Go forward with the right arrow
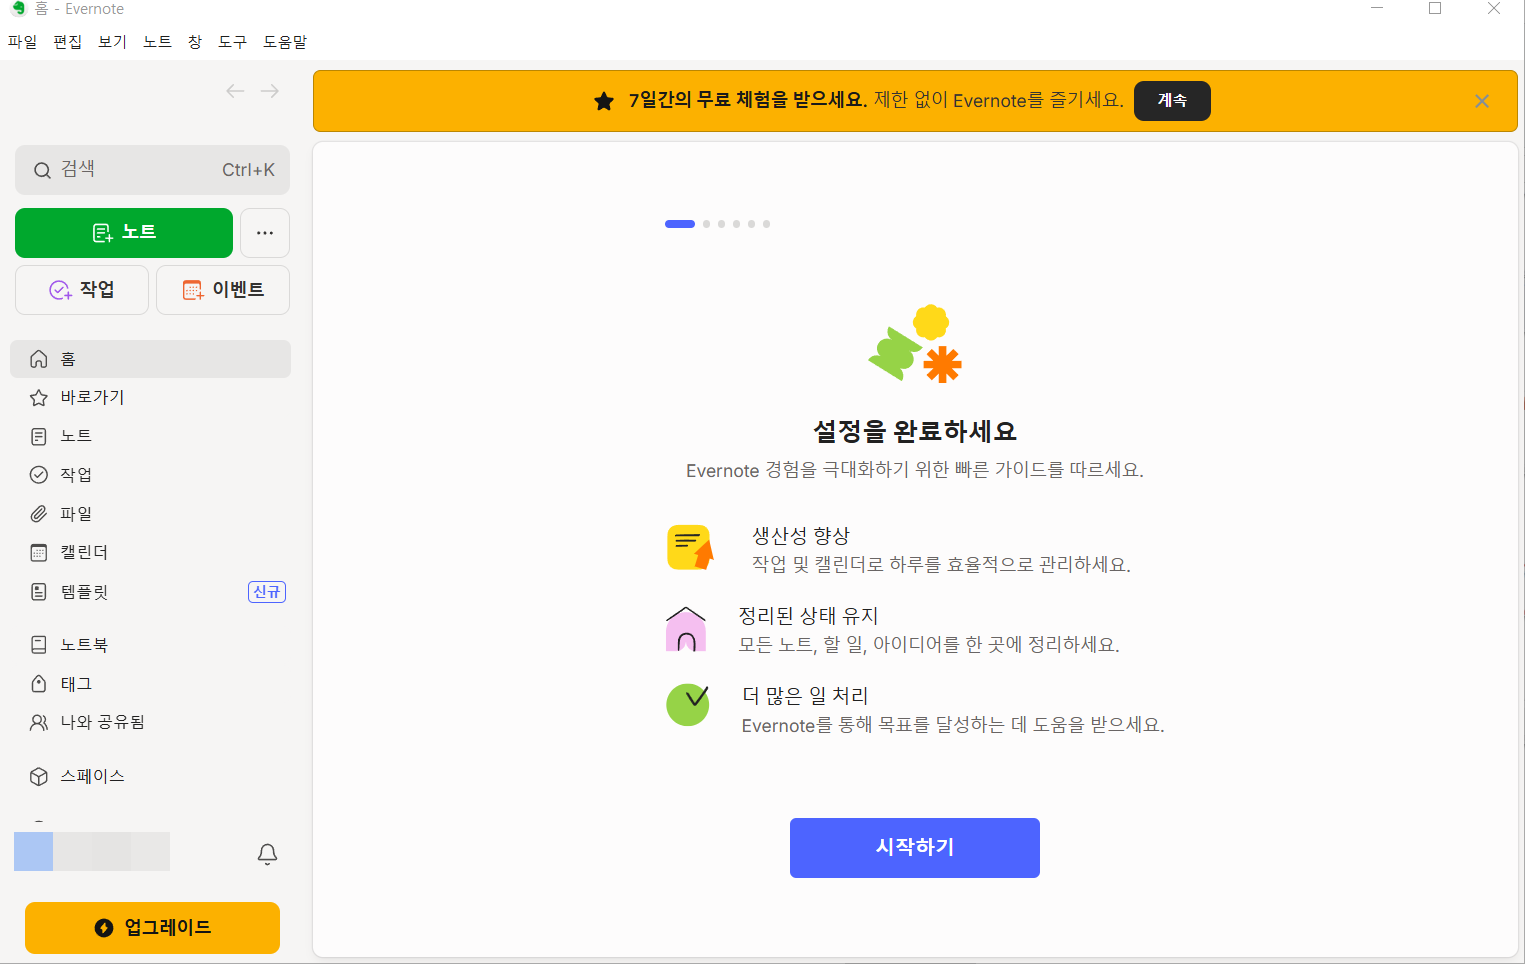1525x964 pixels. pos(270,91)
